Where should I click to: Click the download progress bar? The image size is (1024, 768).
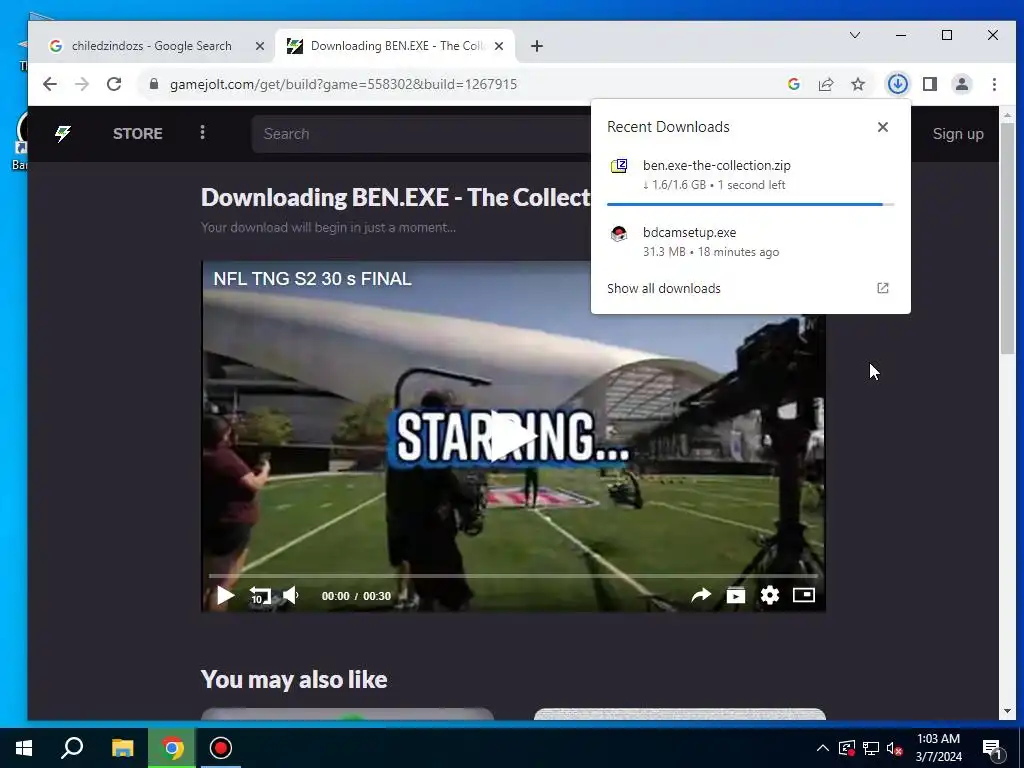tap(750, 204)
